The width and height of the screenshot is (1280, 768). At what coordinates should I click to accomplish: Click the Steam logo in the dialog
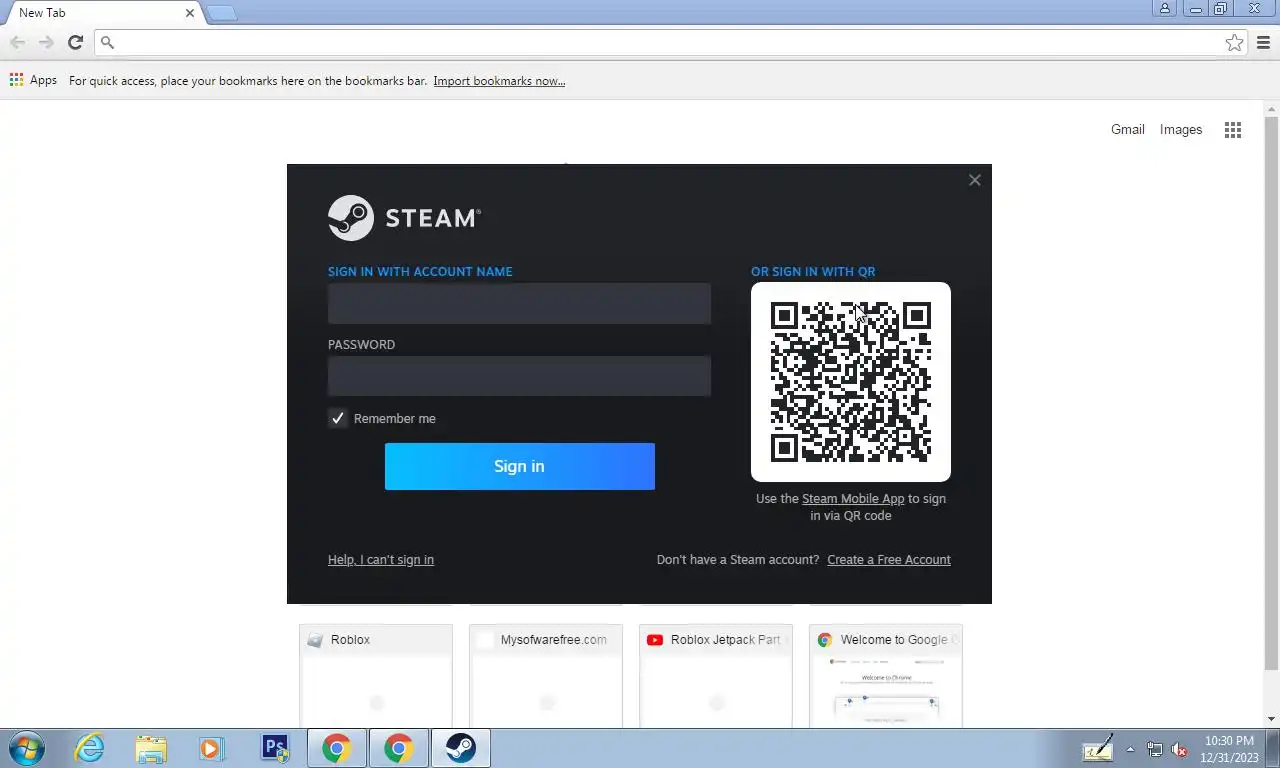click(x=404, y=218)
